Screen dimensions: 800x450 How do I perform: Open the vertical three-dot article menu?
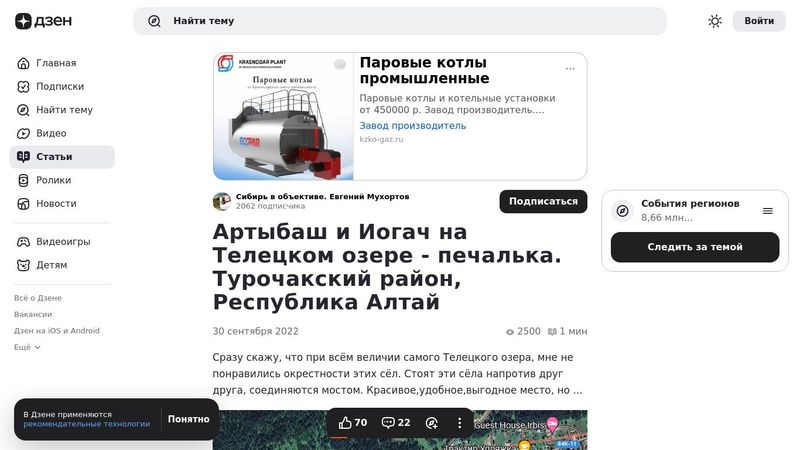[x=459, y=422]
